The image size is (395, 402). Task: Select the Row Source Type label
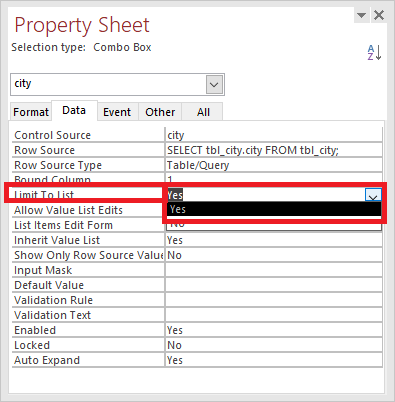click(58, 165)
